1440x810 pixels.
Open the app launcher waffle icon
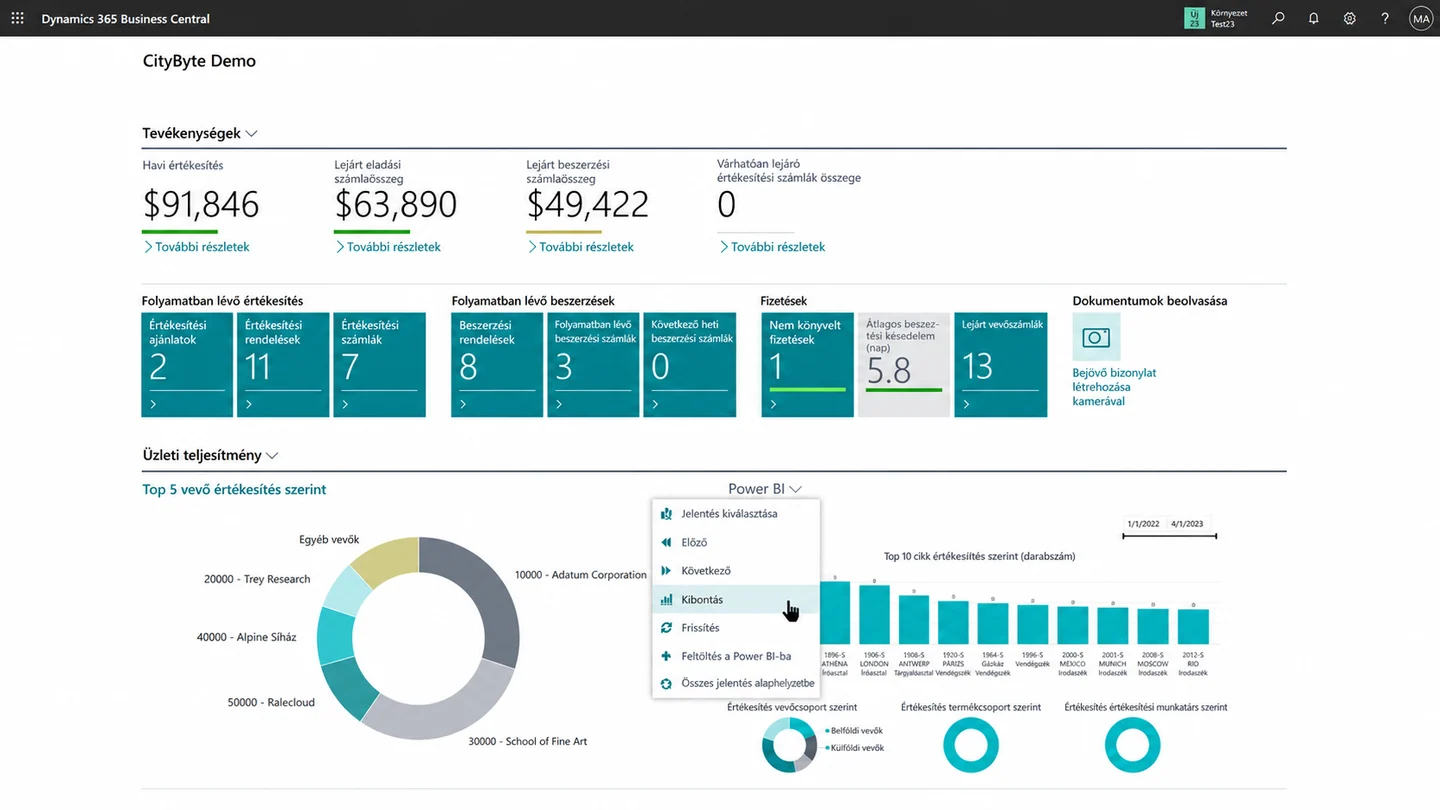(17, 18)
